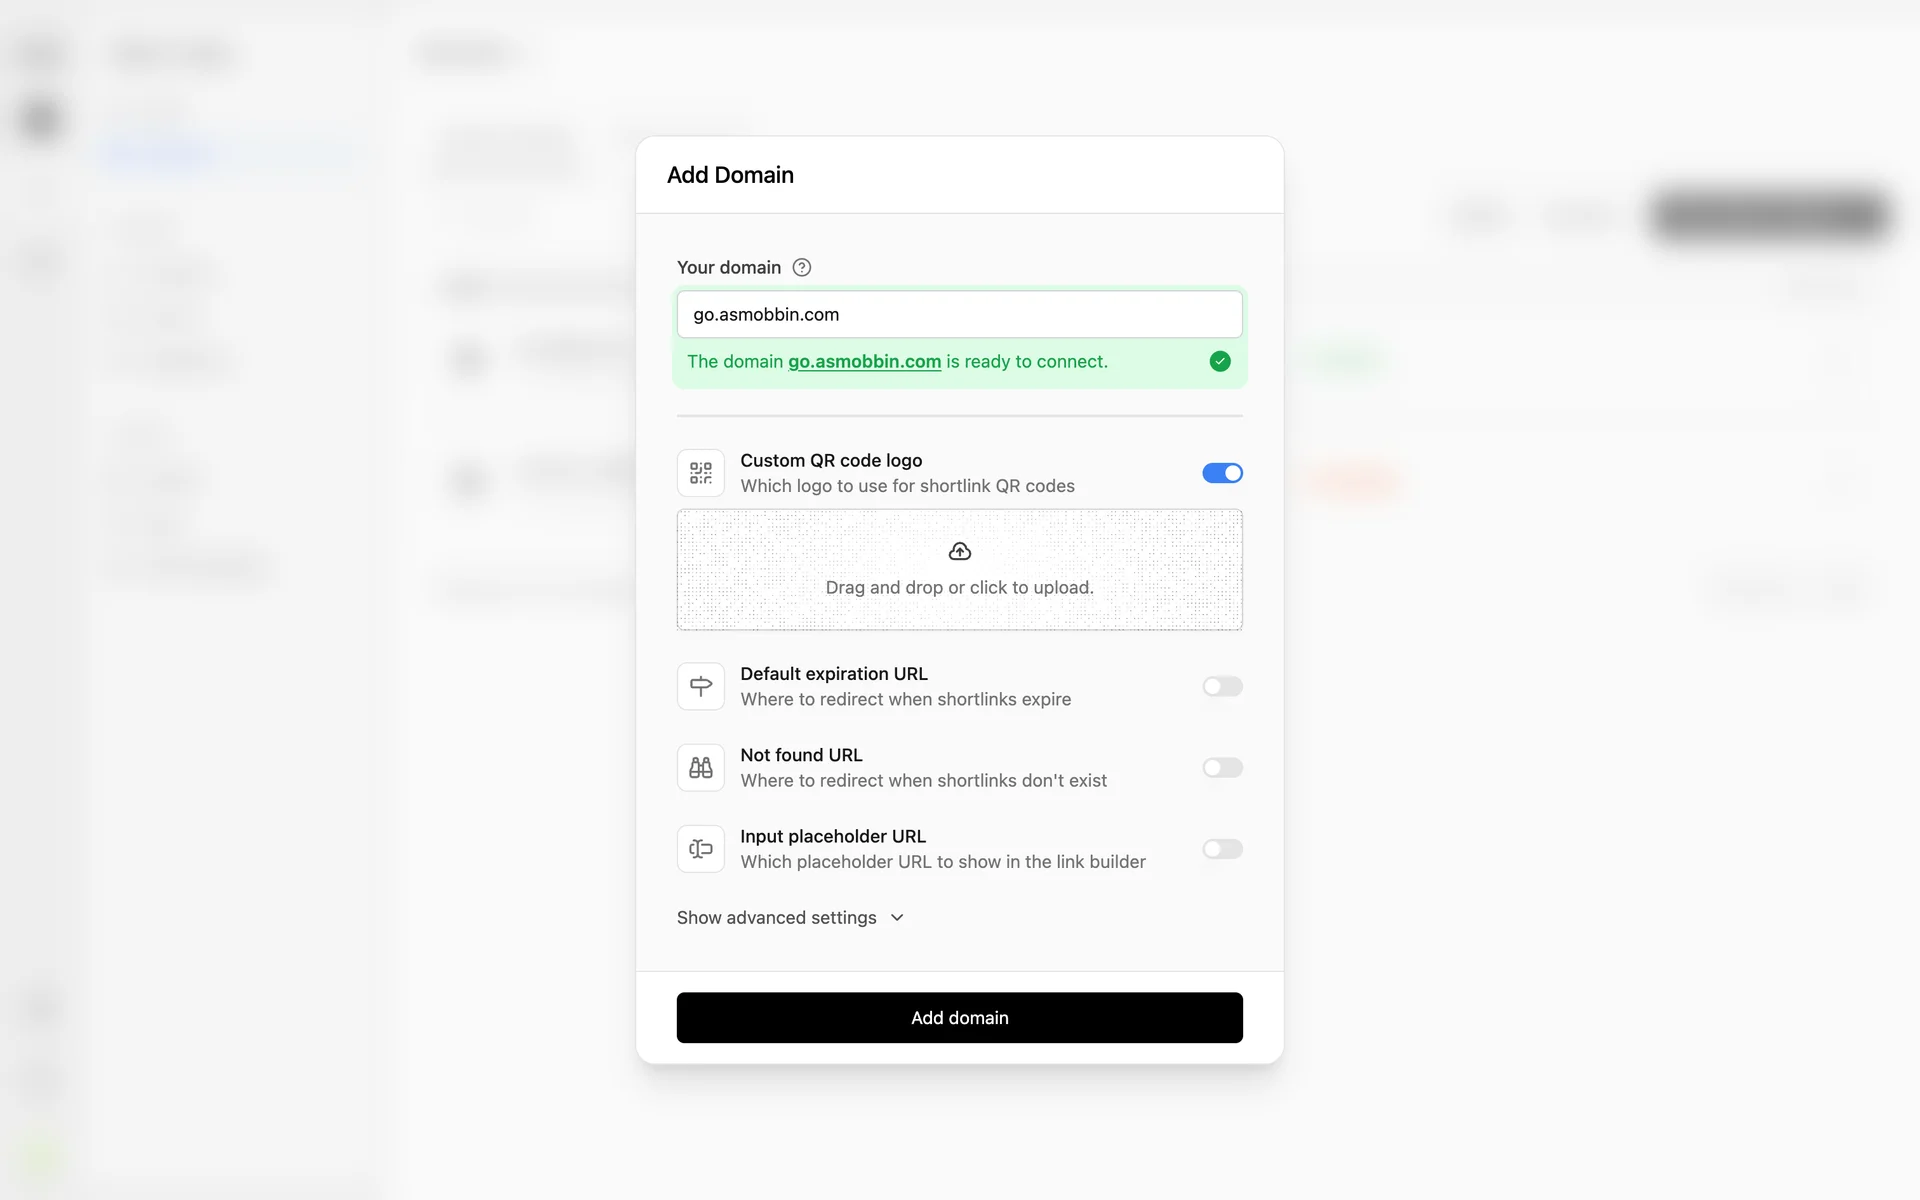Click the Your domain text field

point(960,314)
